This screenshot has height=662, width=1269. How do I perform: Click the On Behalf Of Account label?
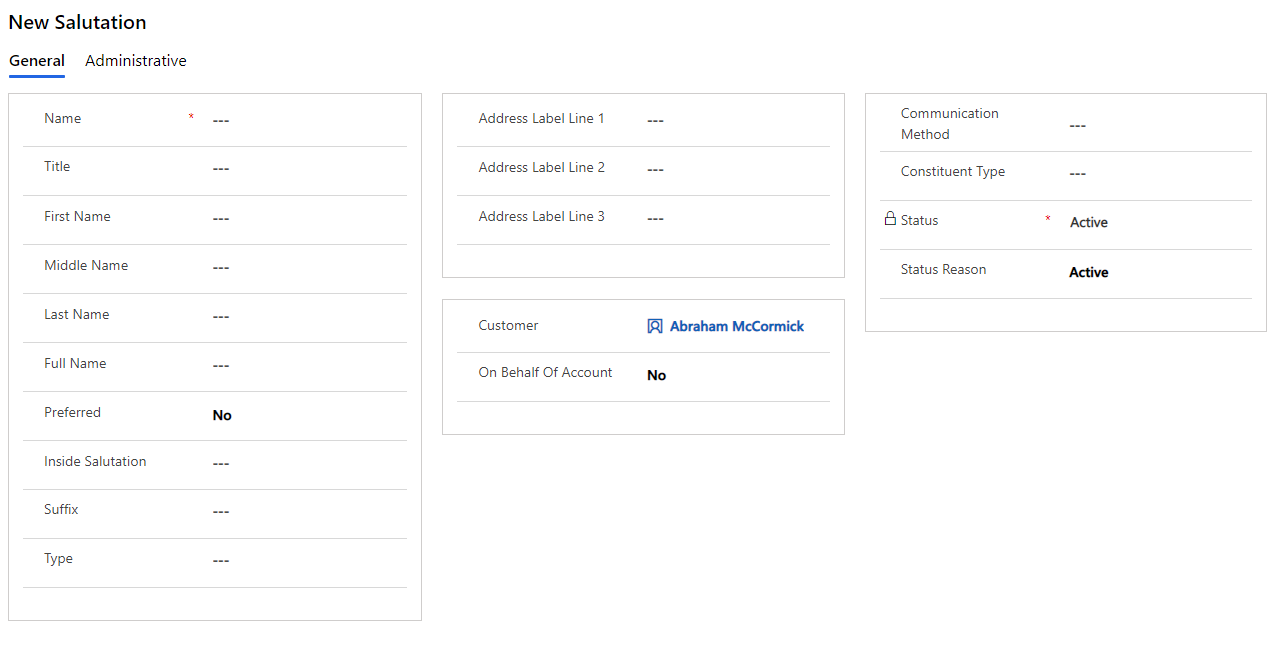pyautogui.click(x=545, y=372)
